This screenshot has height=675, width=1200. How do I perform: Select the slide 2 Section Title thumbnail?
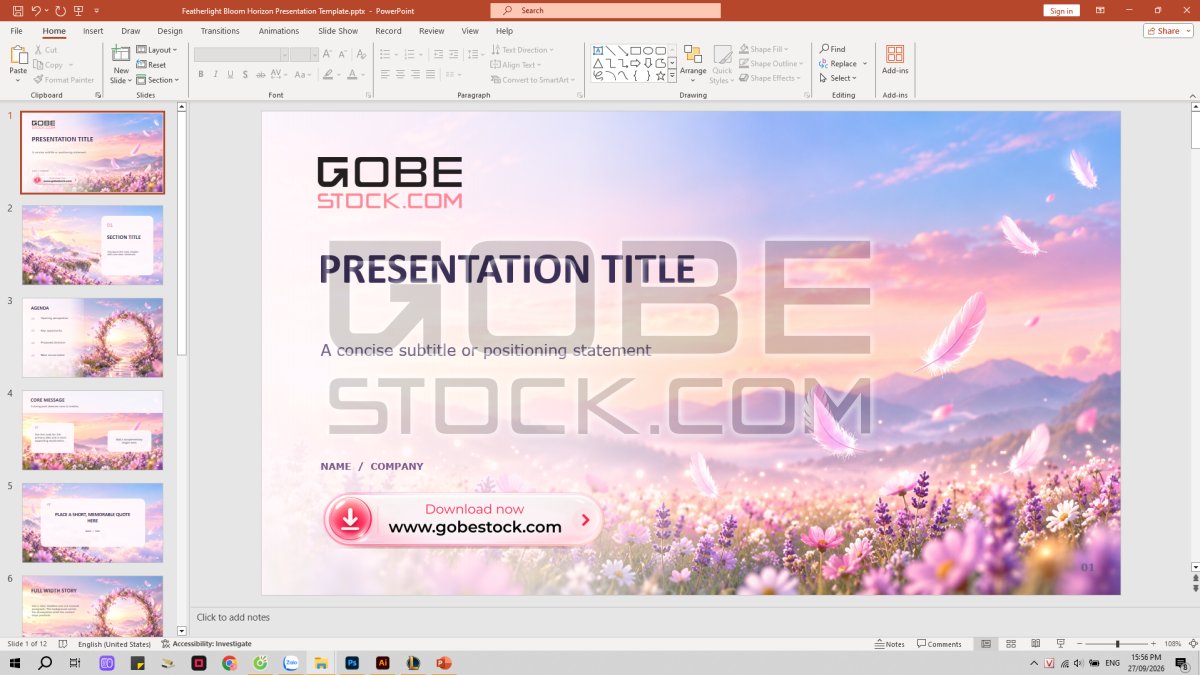(x=92, y=245)
